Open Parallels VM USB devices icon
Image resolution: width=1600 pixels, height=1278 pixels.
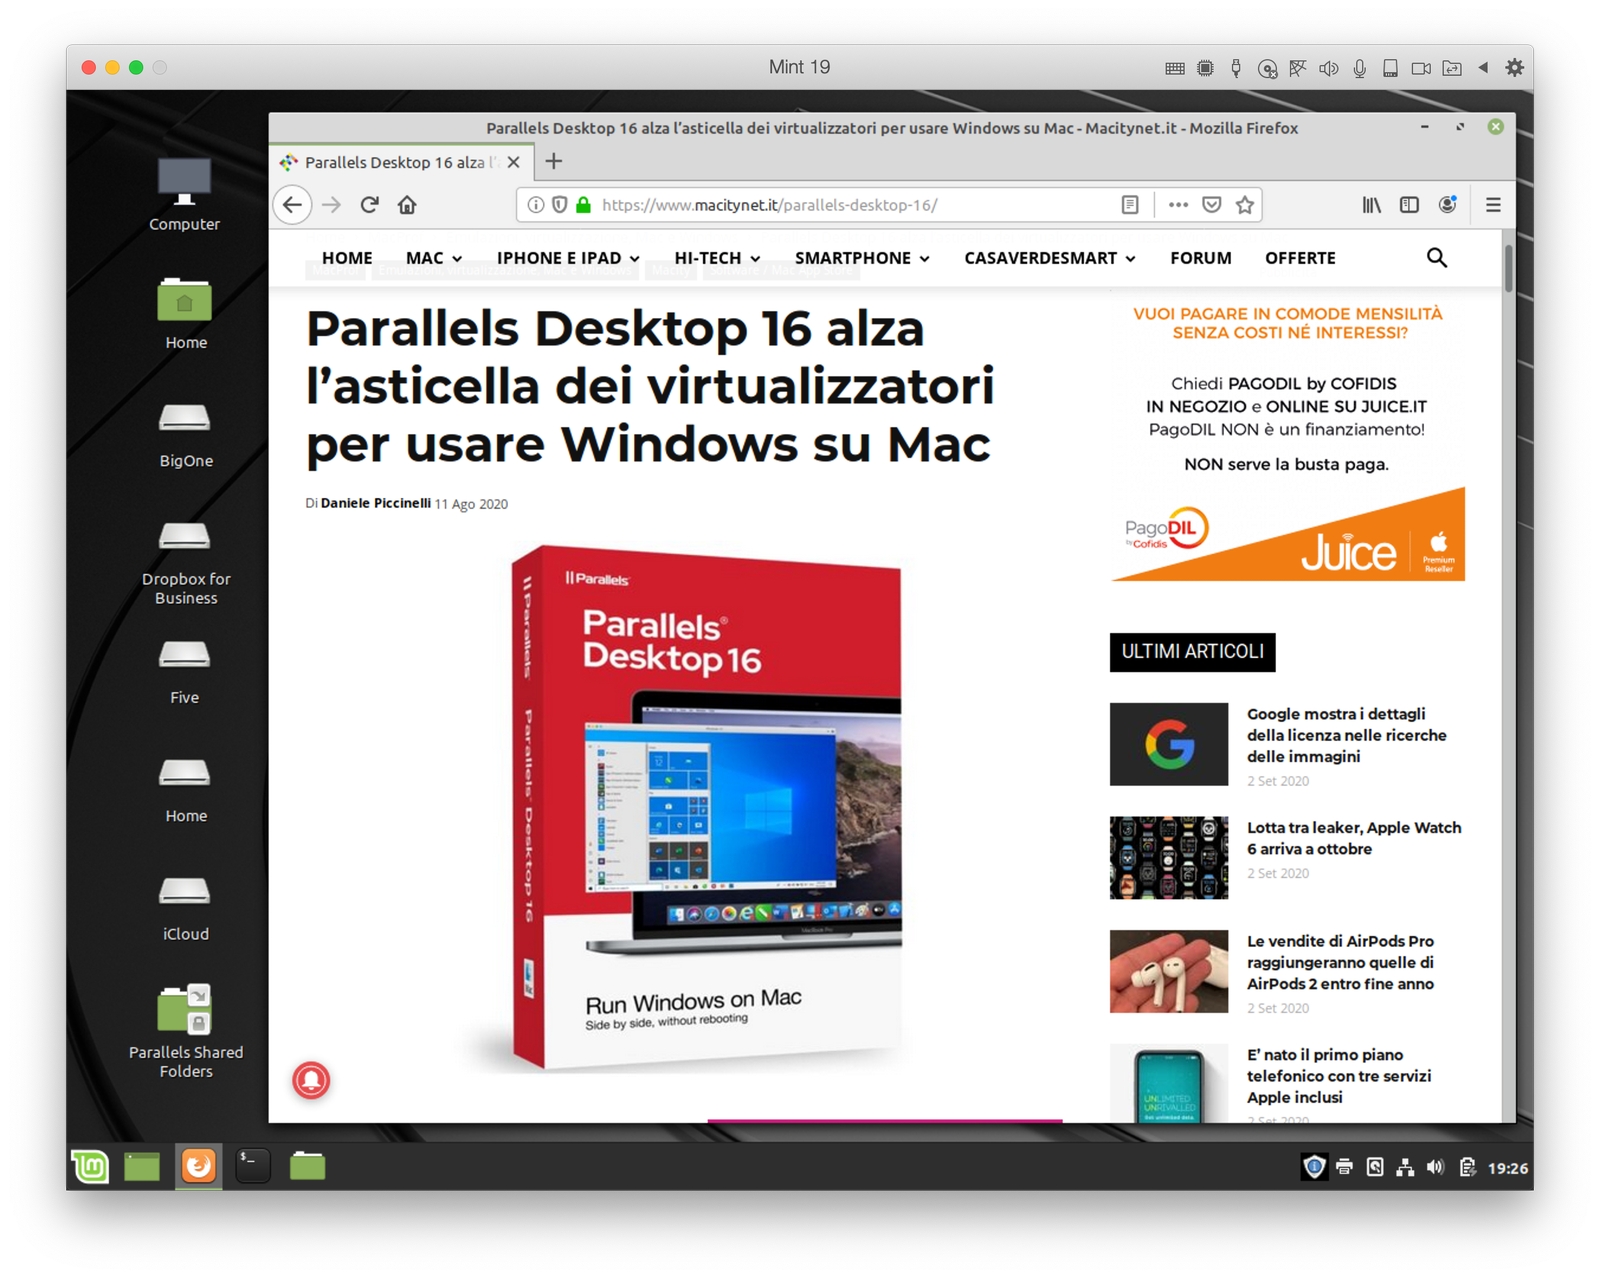(1236, 68)
